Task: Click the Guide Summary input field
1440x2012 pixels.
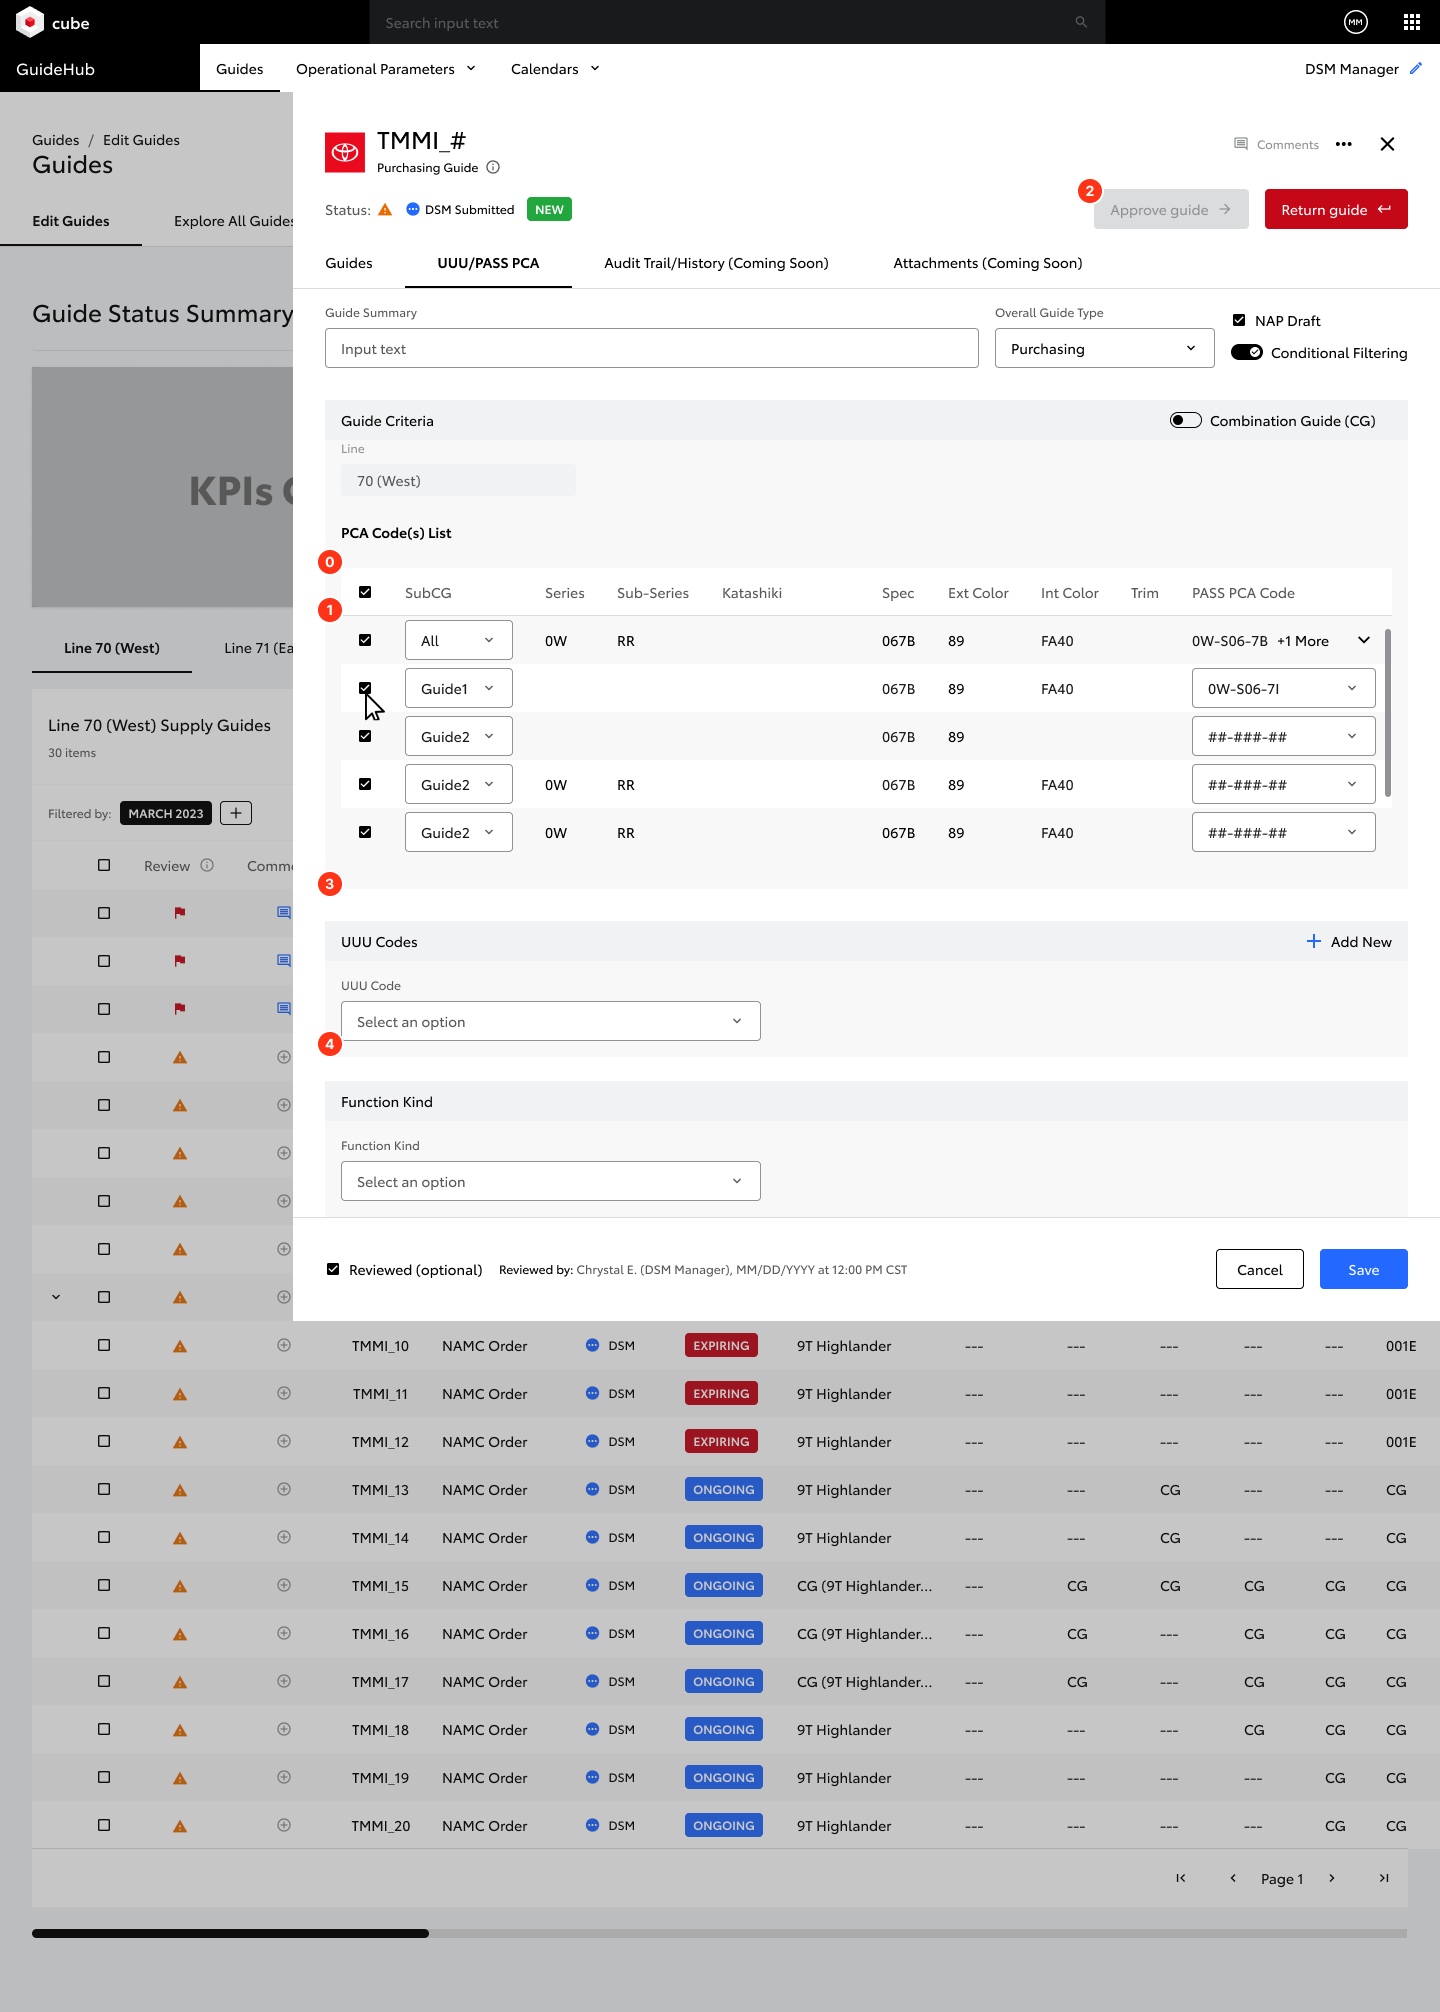Action: (x=652, y=348)
